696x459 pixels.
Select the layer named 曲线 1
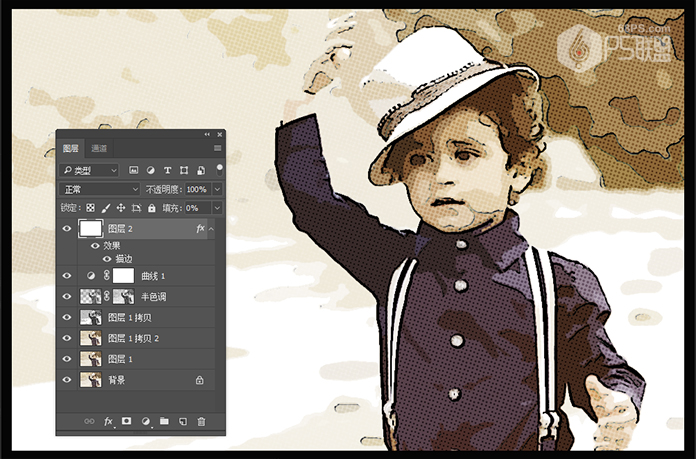(x=153, y=276)
